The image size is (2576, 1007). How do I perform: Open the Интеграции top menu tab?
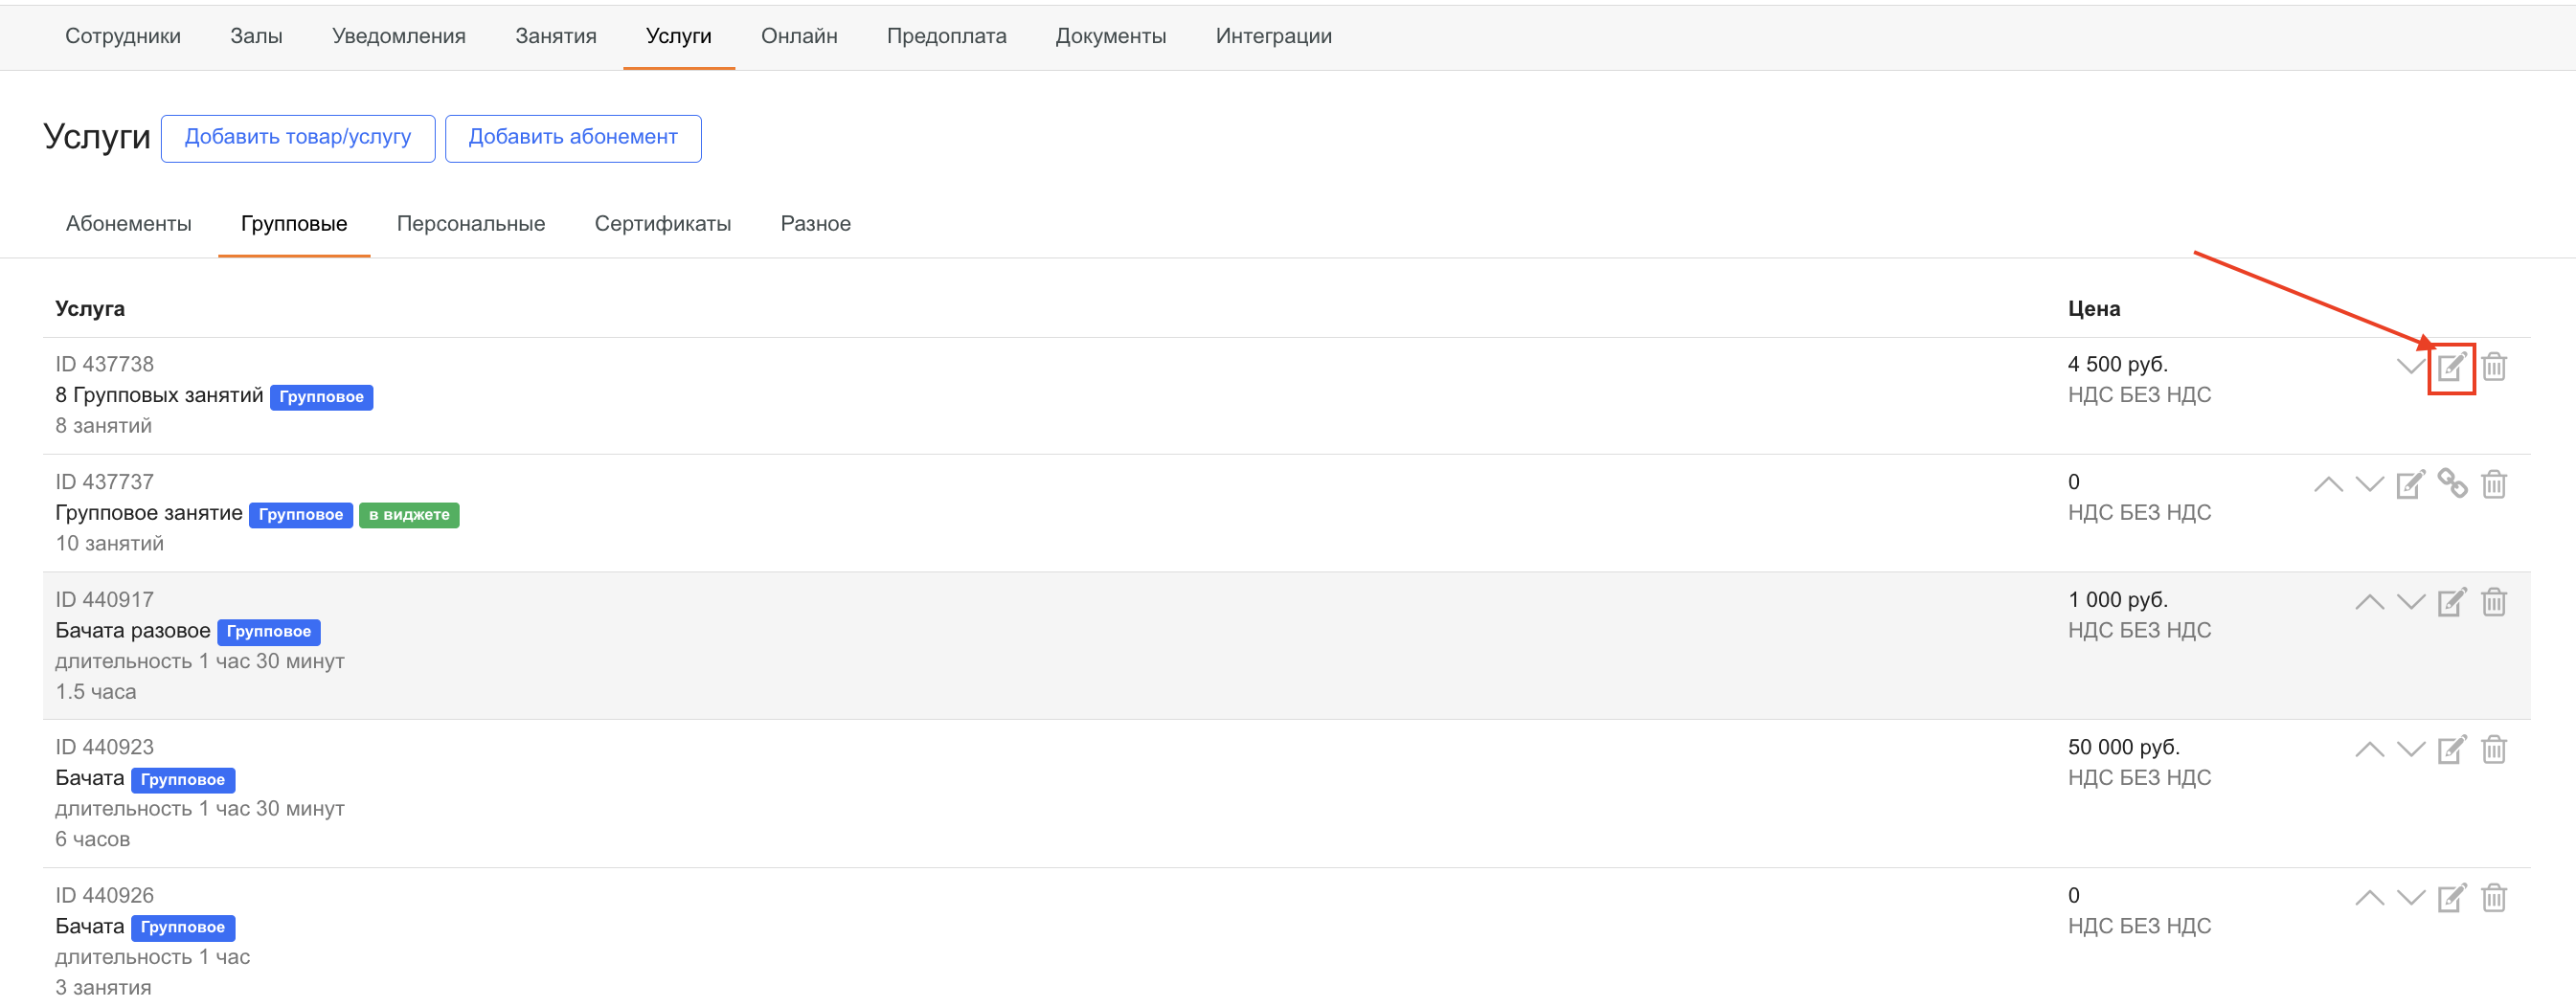click(x=1273, y=36)
